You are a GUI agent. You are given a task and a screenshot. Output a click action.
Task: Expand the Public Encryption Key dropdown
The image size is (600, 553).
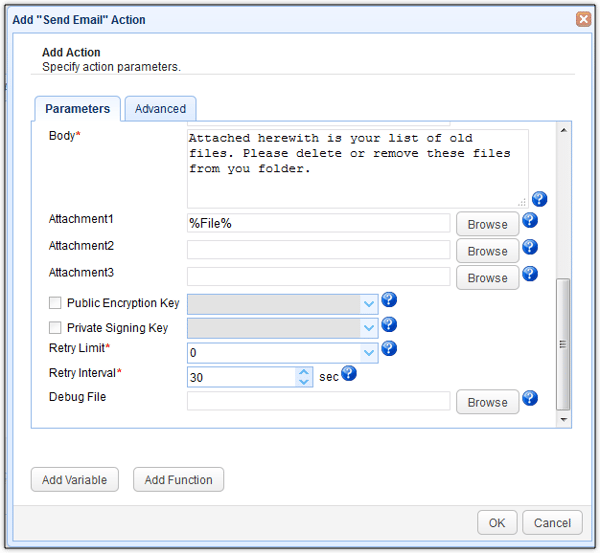point(369,304)
